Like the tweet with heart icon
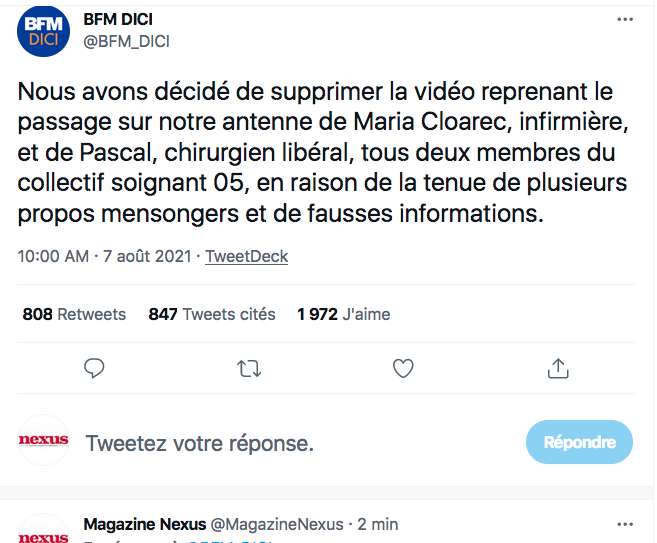Image resolution: width=657 pixels, height=543 pixels. (x=403, y=368)
